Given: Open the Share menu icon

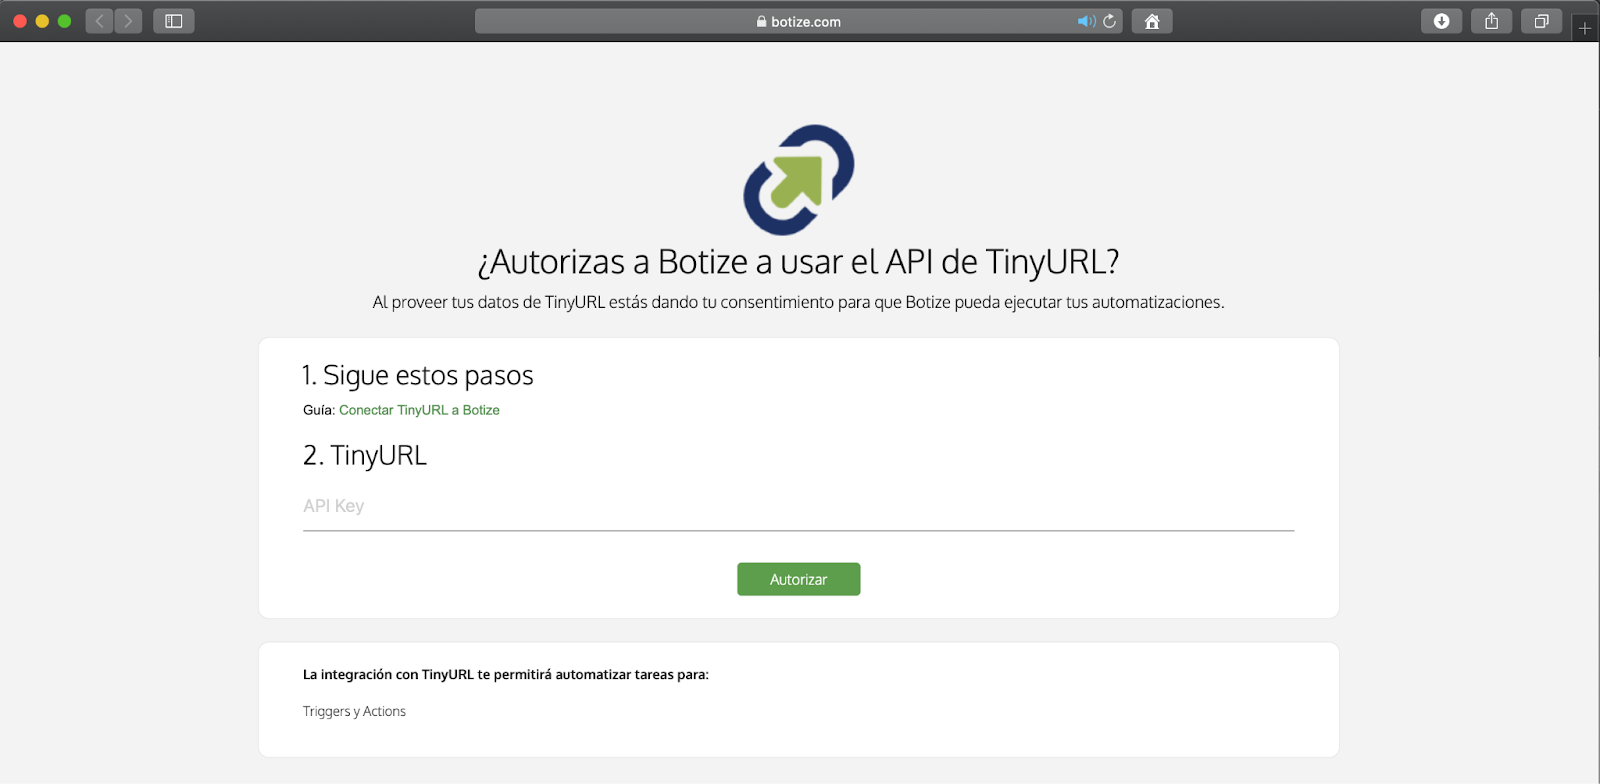Looking at the screenshot, I should click(x=1491, y=21).
